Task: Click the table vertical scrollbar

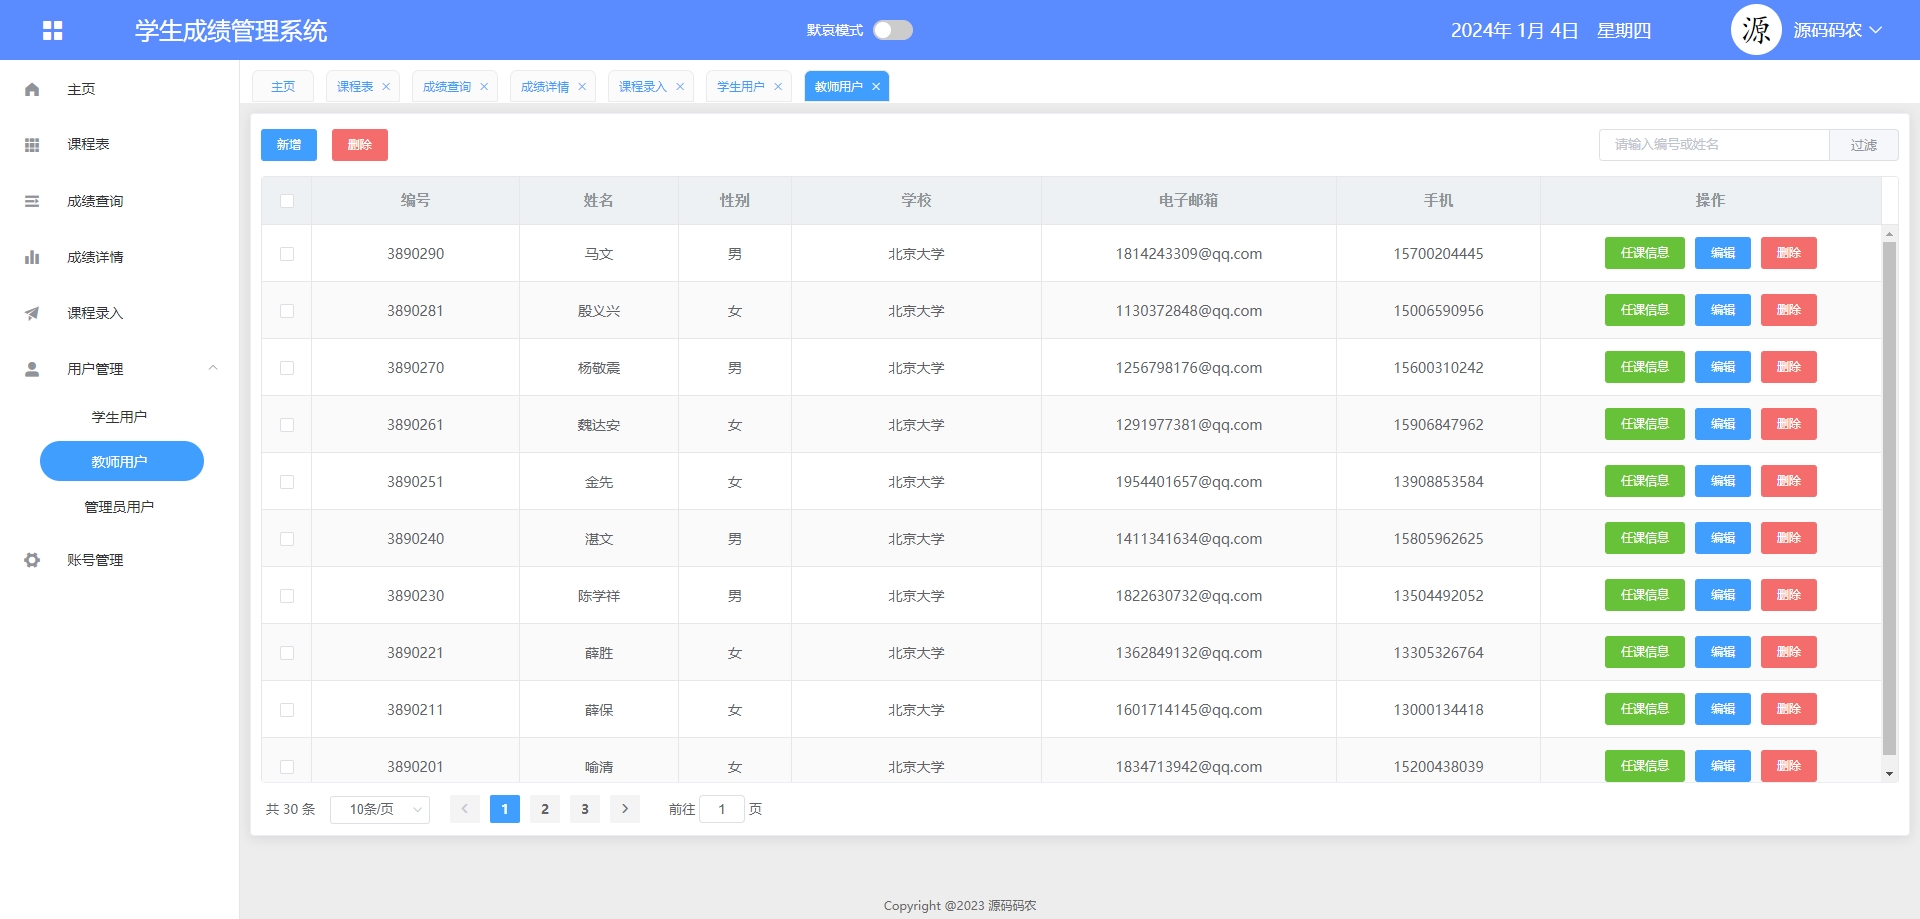Action: pyautogui.click(x=1889, y=498)
